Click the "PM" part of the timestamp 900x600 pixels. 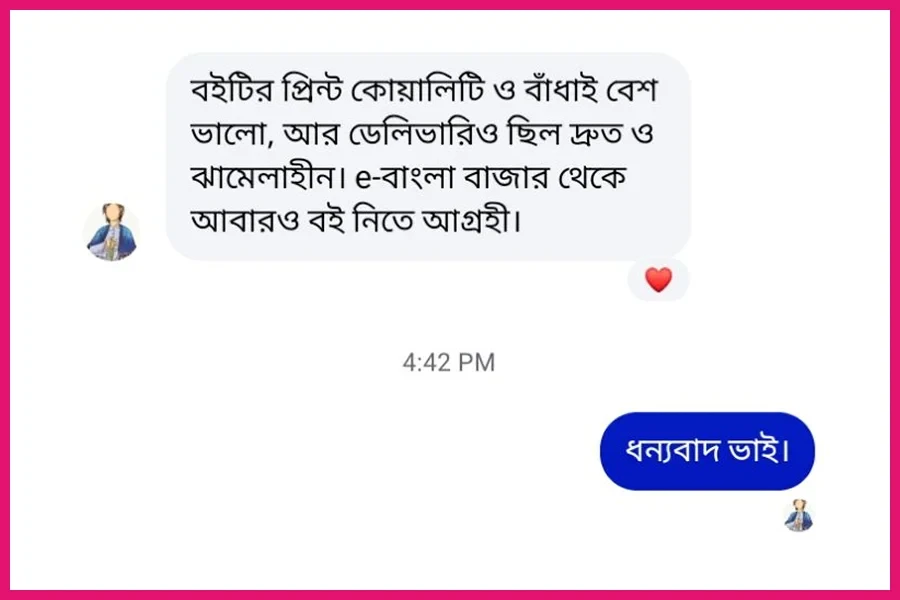[x=476, y=363]
